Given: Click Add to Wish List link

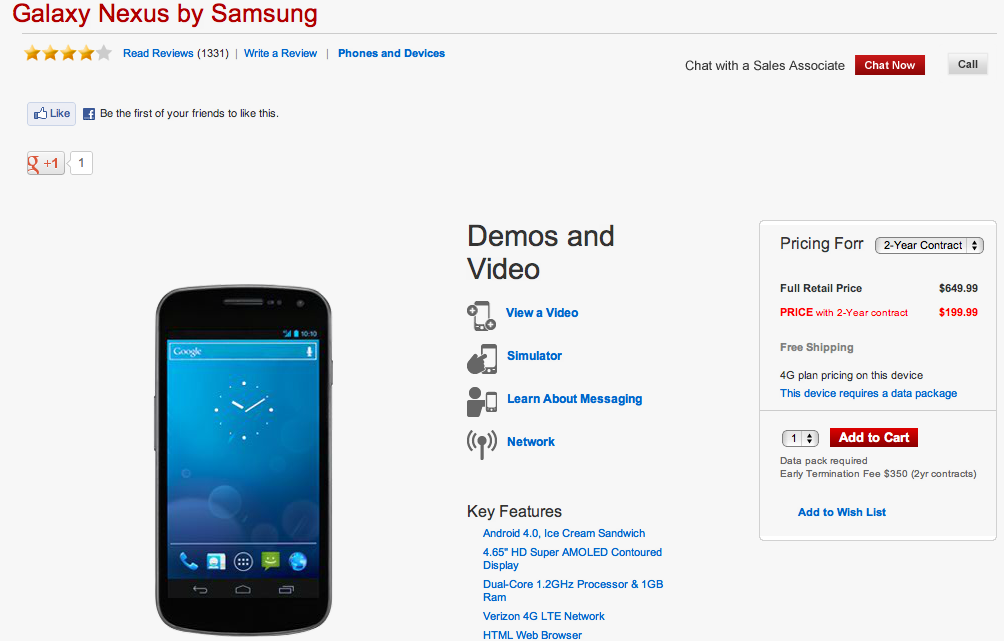Looking at the screenshot, I should pos(842,512).
